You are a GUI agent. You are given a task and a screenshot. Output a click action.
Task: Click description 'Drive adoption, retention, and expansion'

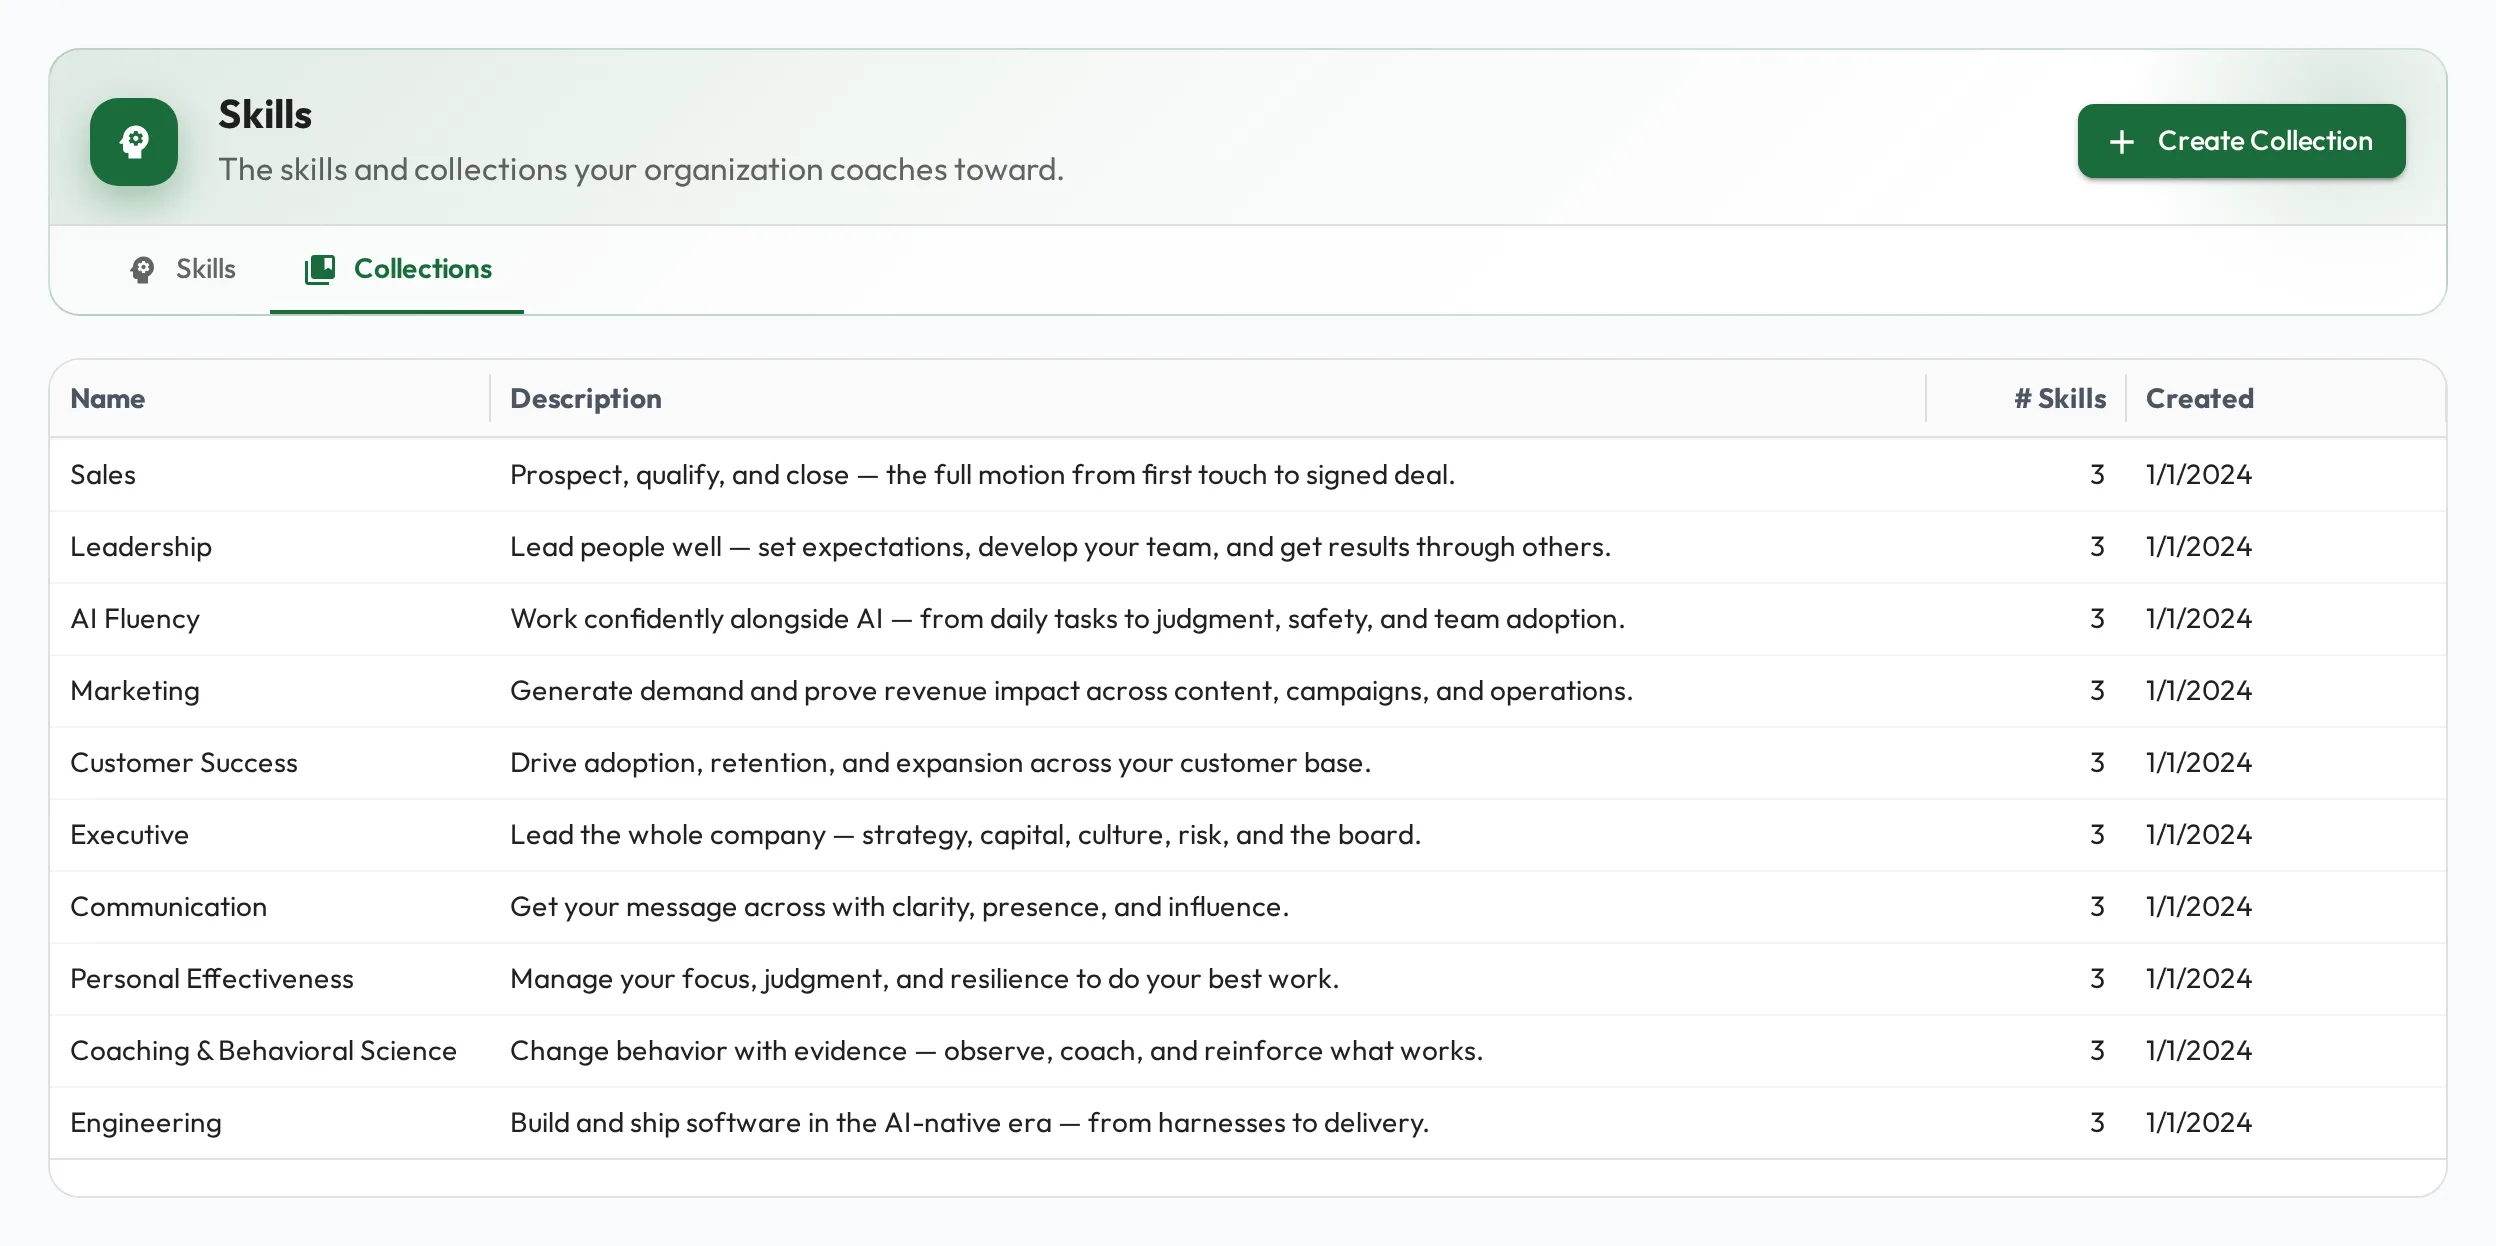[940, 762]
